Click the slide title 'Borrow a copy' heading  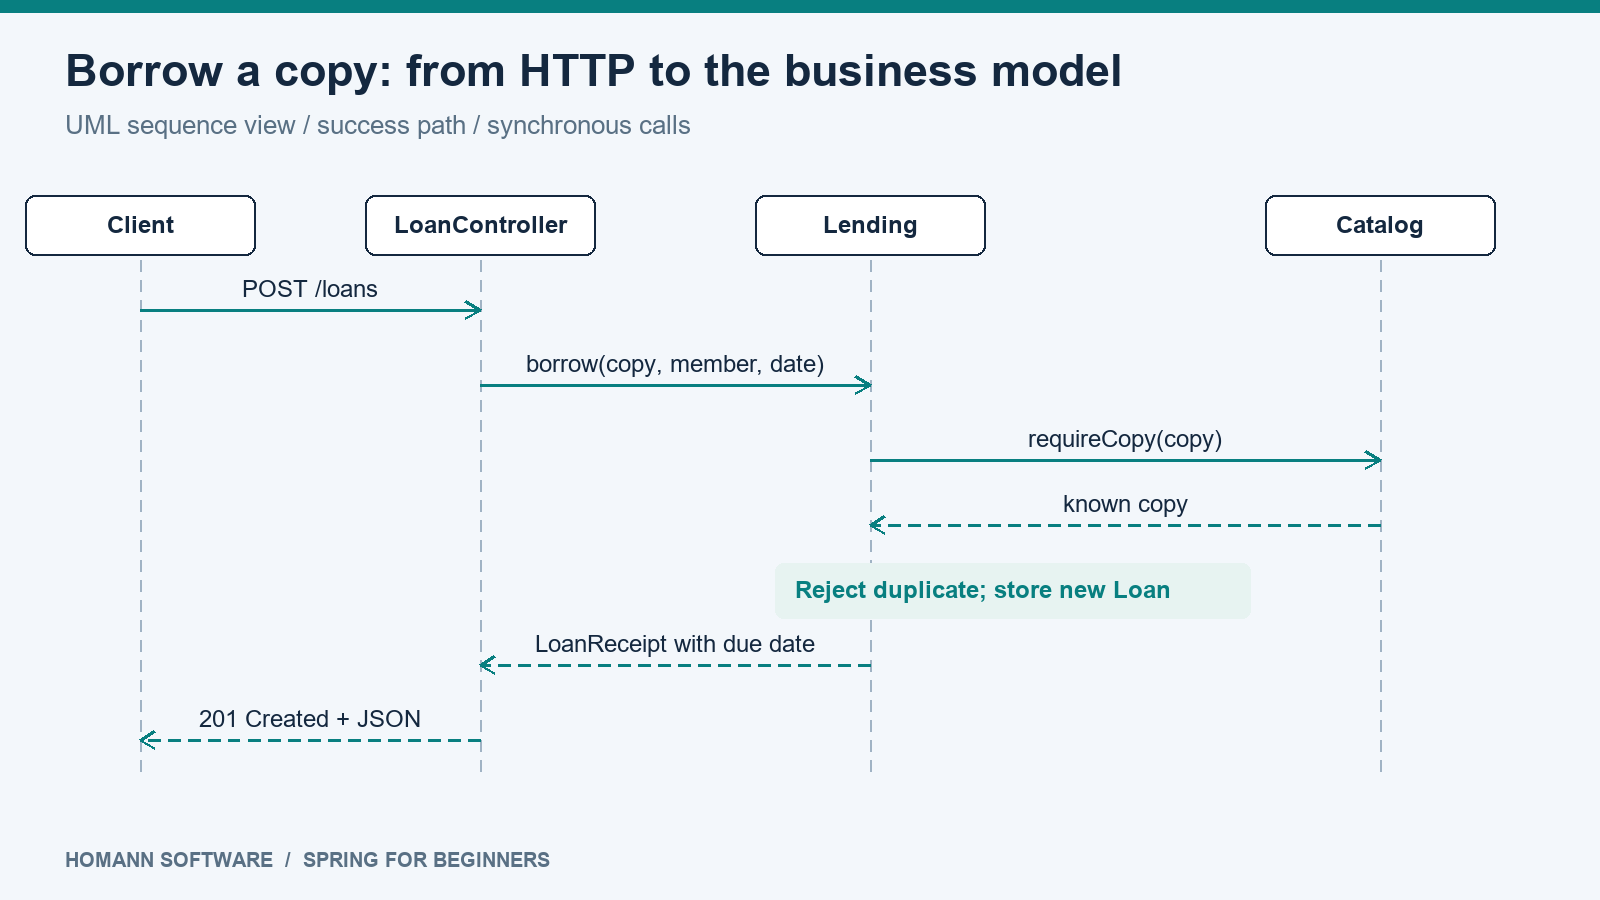point(593,71)
